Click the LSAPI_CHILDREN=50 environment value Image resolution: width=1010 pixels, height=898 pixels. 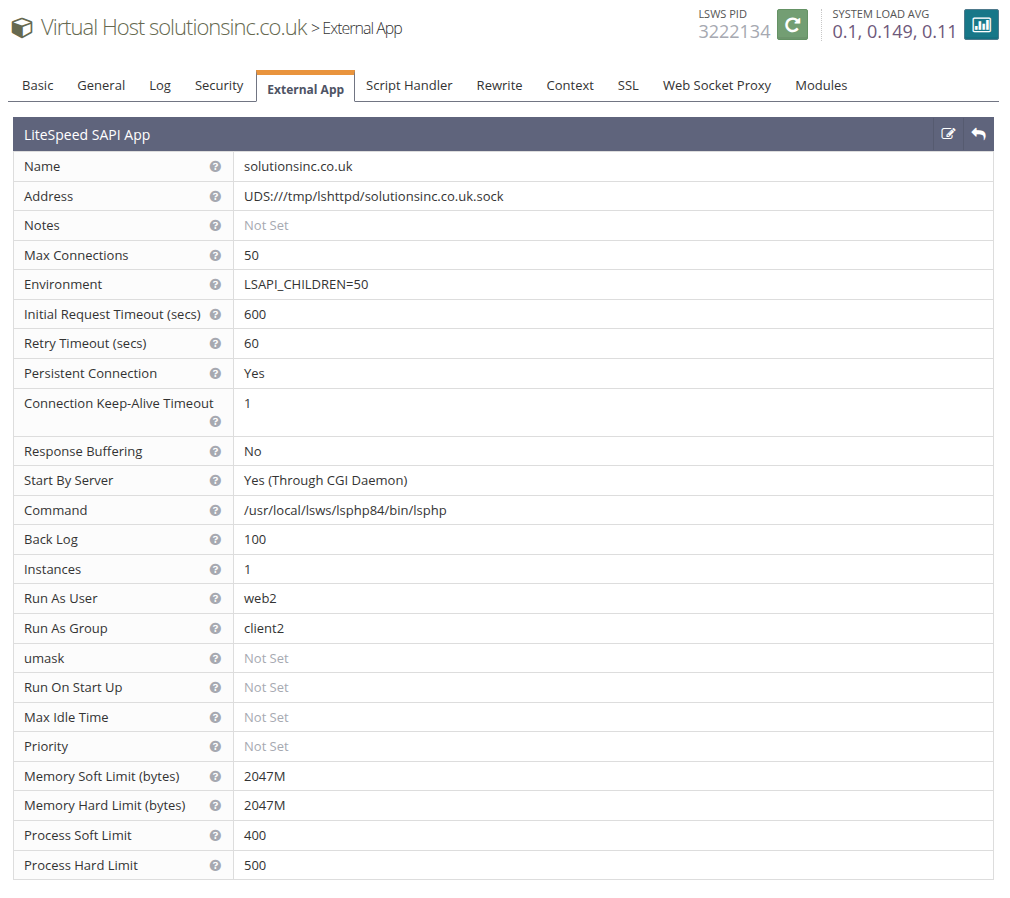[x=306, y=285]
